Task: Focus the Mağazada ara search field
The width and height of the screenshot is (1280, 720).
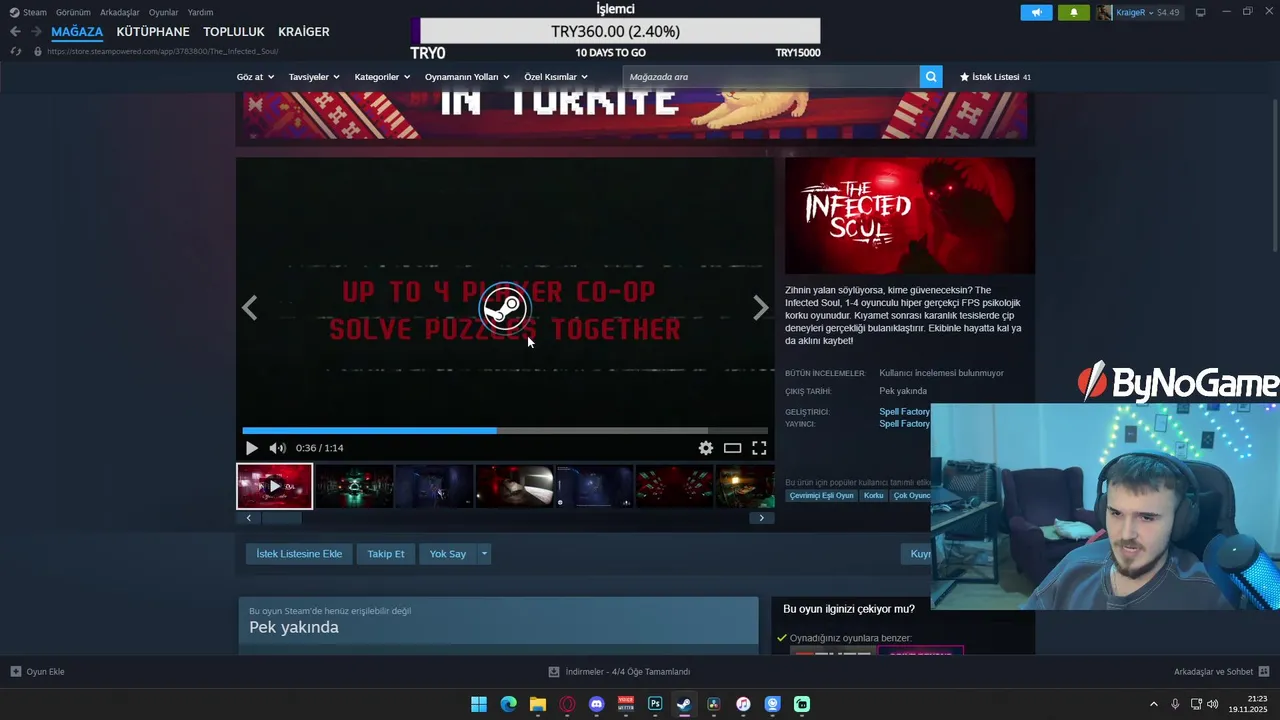Action: pyautogui.click(x=771, y=77)
